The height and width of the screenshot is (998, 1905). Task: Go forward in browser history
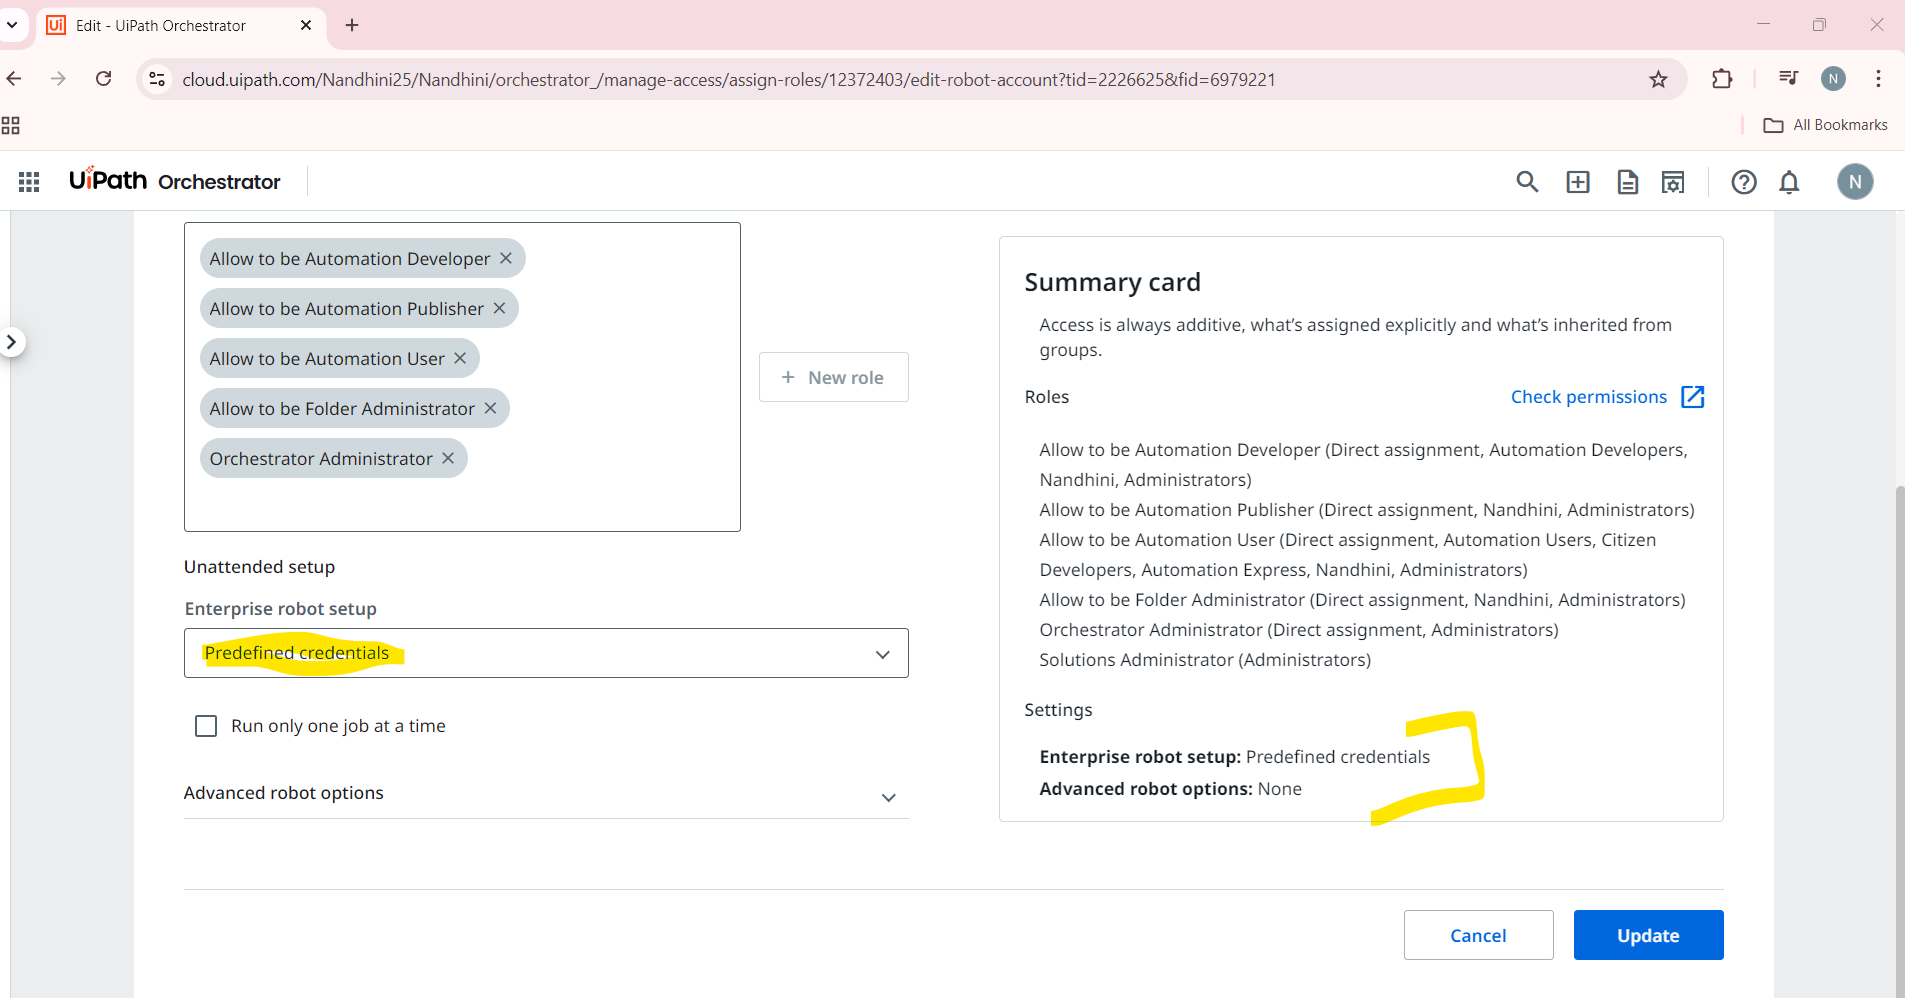(59, 79)
